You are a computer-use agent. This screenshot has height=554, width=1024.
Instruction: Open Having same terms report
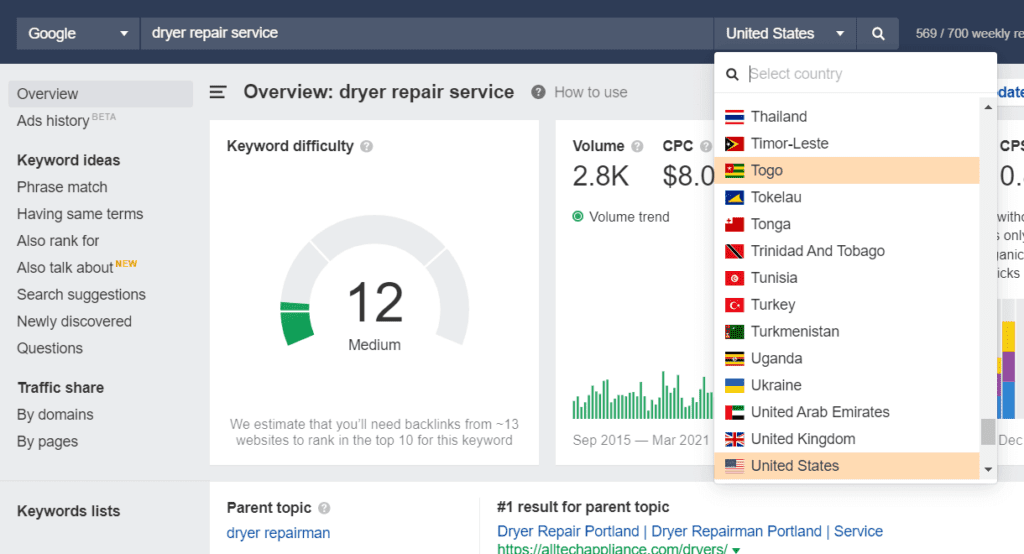pyautogui.click(x=80, y=214)
